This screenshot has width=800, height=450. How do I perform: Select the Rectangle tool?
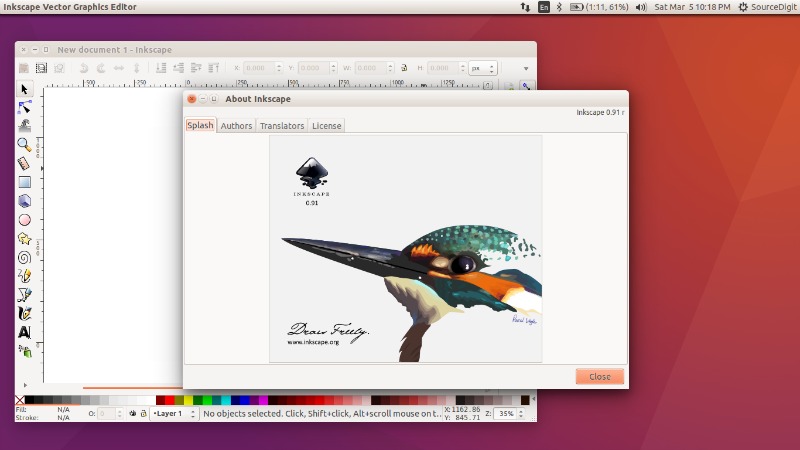(x=24, y=182)
